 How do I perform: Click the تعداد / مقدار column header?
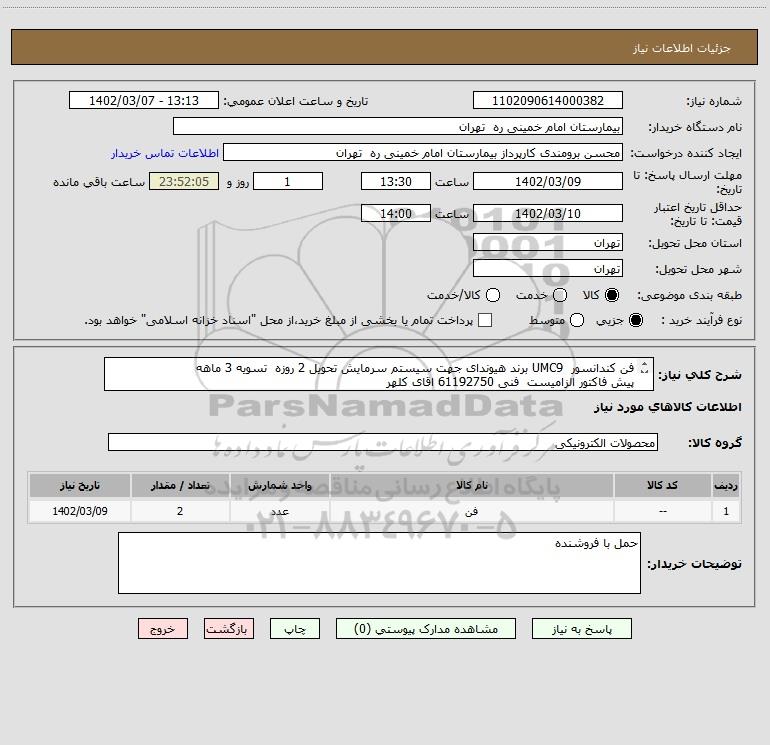point(180,485)
